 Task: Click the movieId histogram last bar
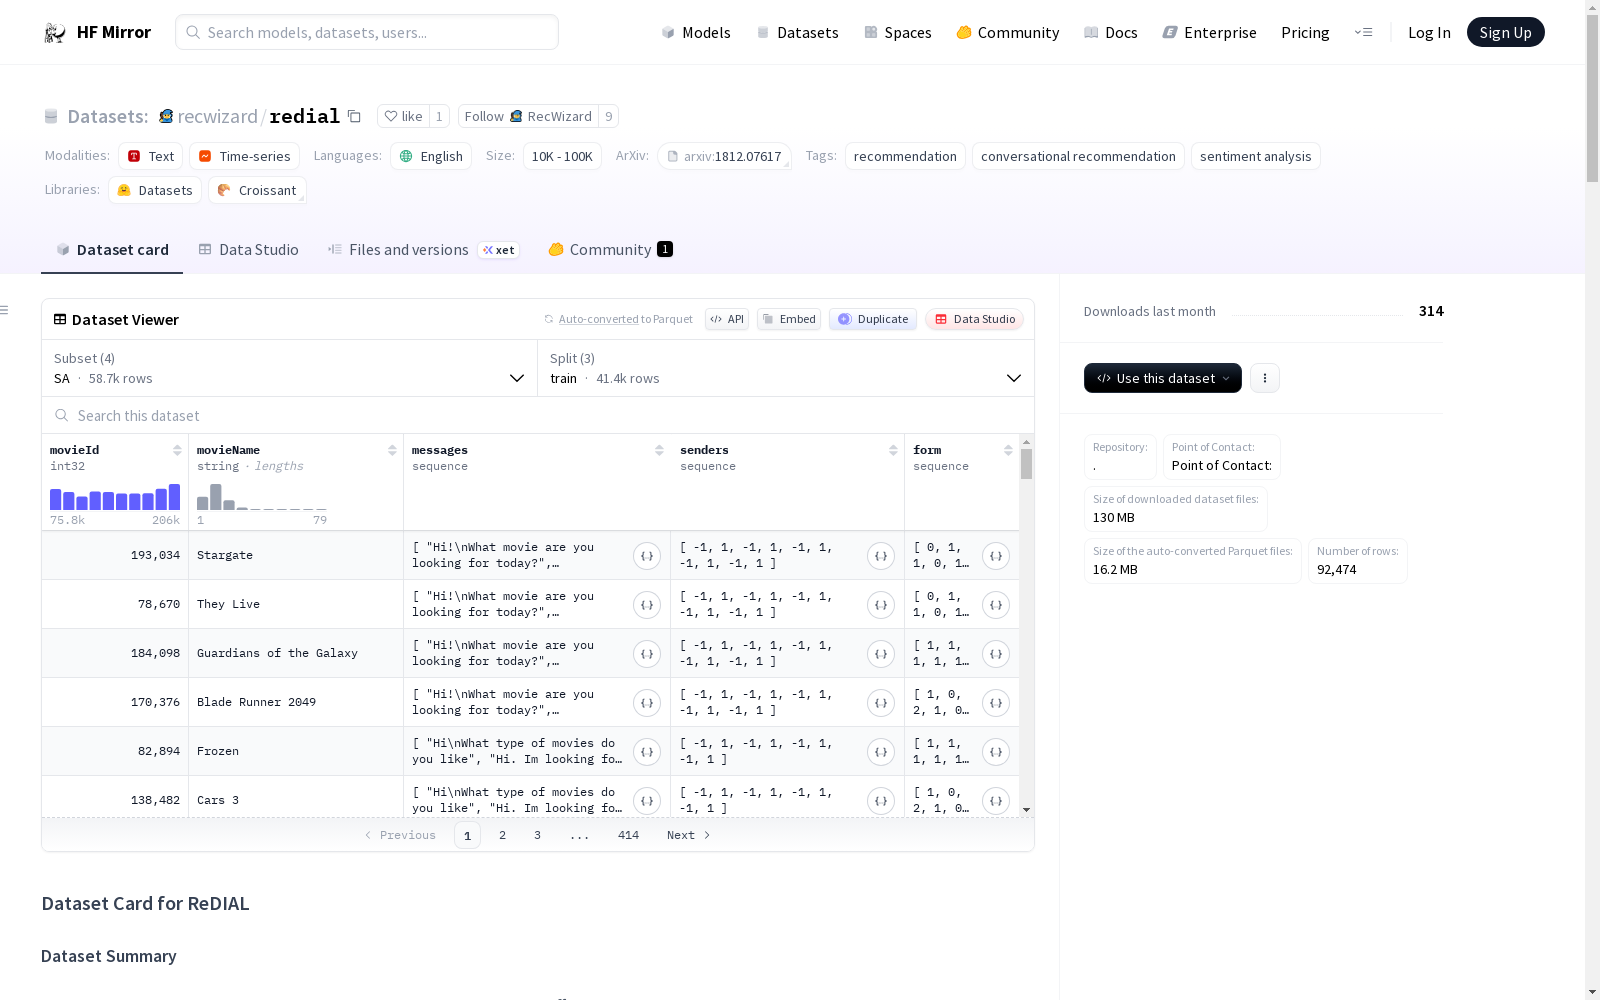click(175, 497)
